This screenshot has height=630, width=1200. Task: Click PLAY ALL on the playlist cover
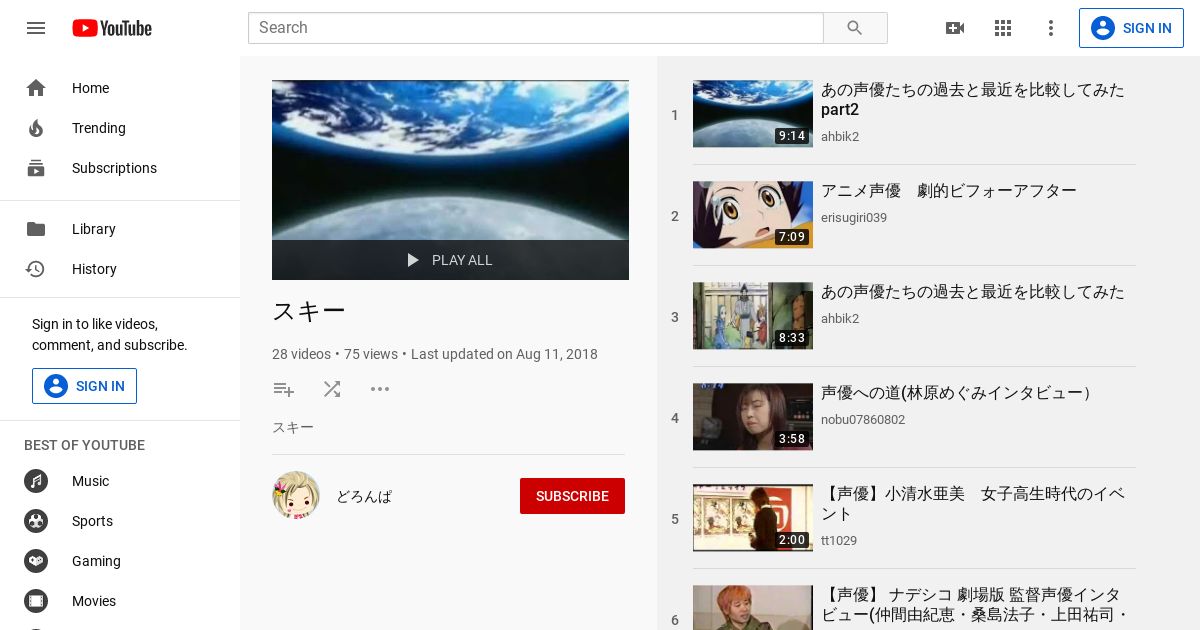[x=450, y=260]
